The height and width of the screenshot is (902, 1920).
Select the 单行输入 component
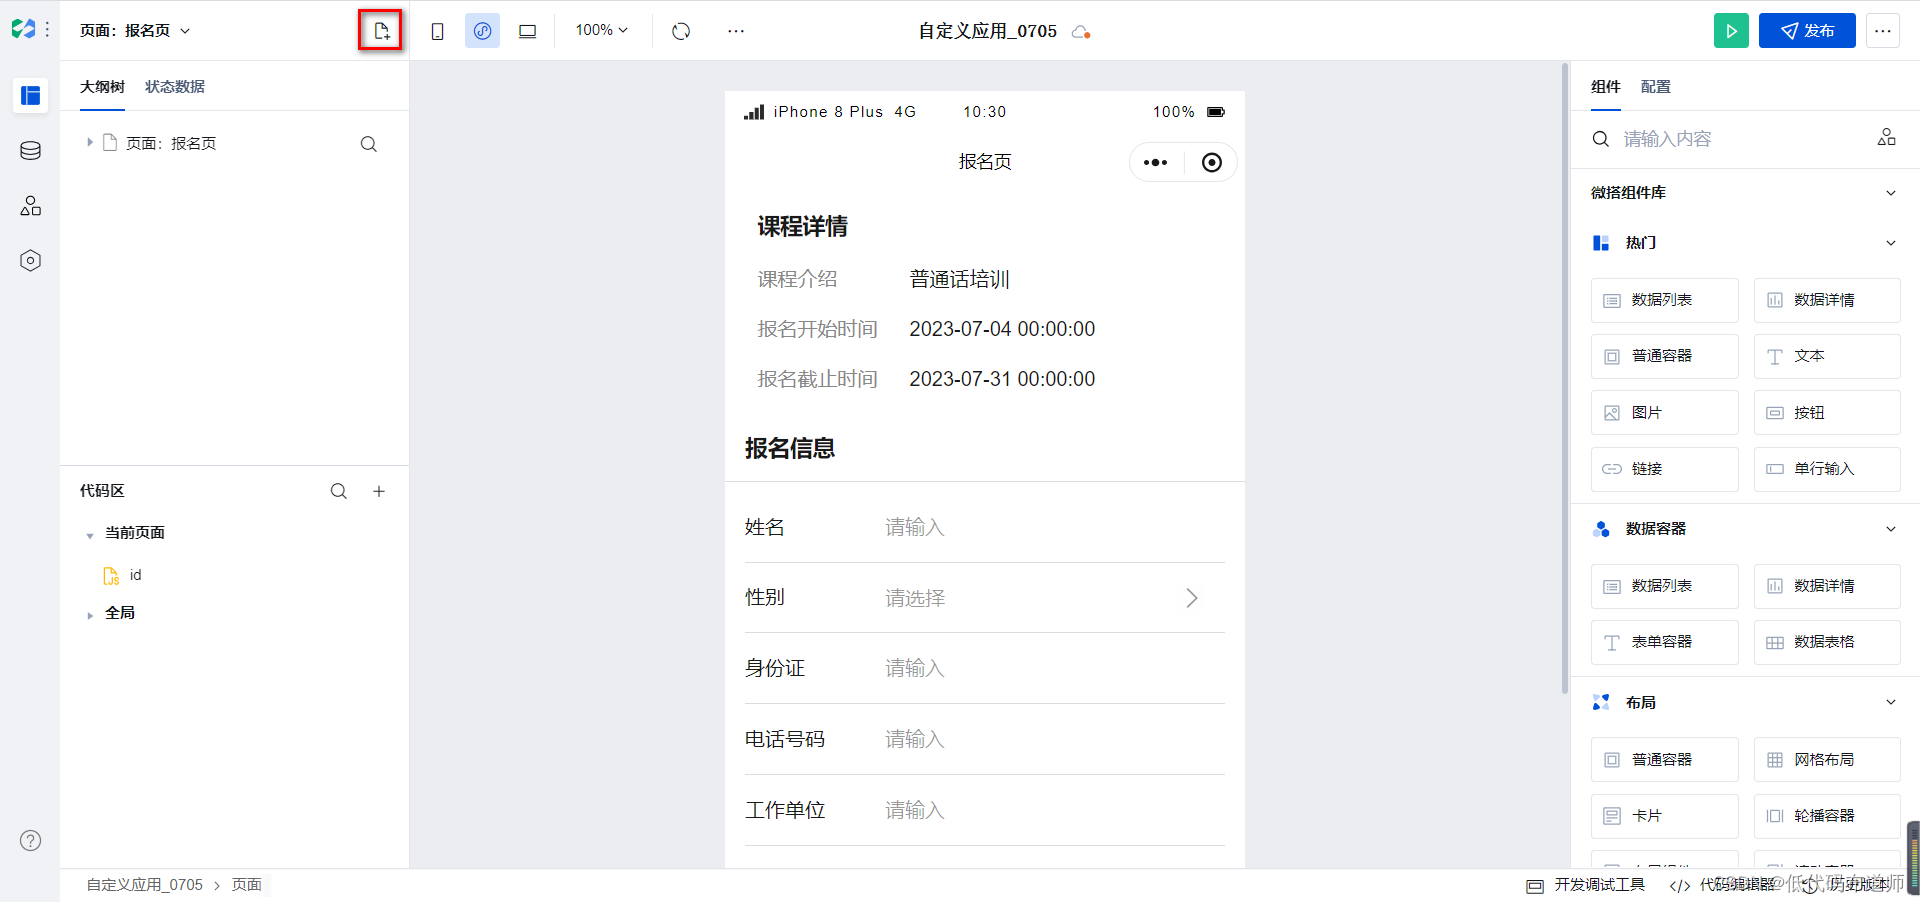1827,469
